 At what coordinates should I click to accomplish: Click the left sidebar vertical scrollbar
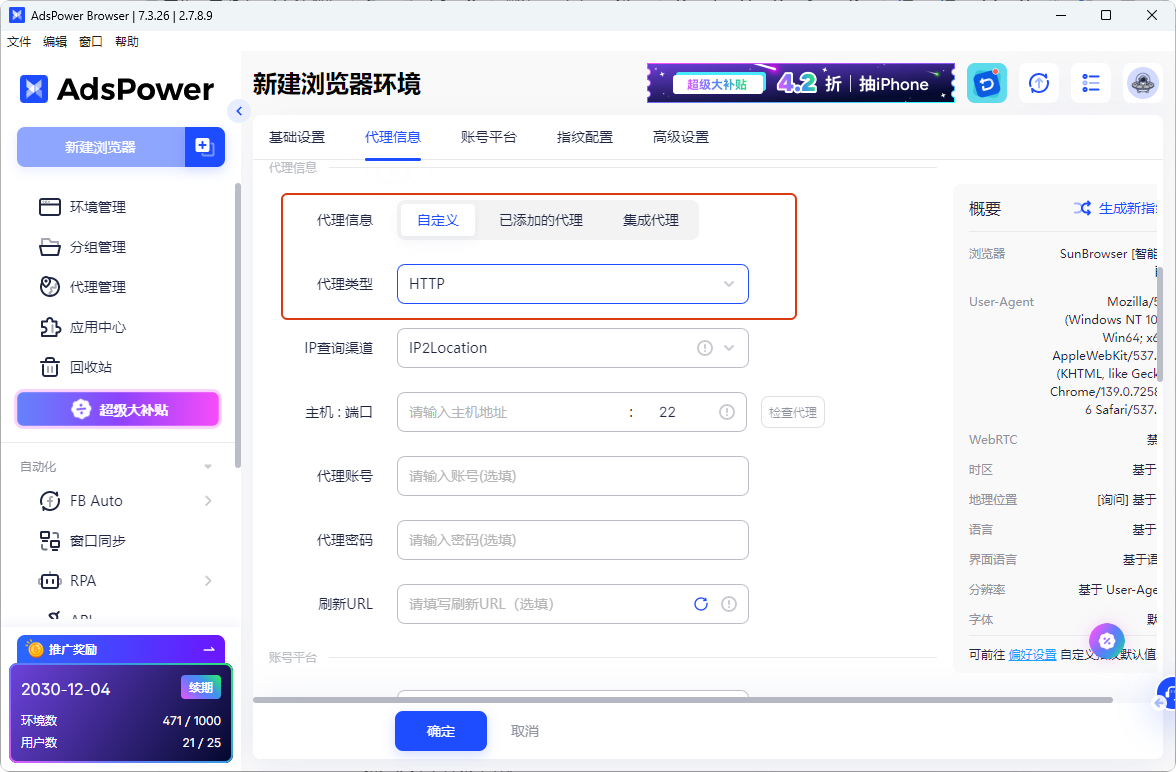[x=238, y=325]
